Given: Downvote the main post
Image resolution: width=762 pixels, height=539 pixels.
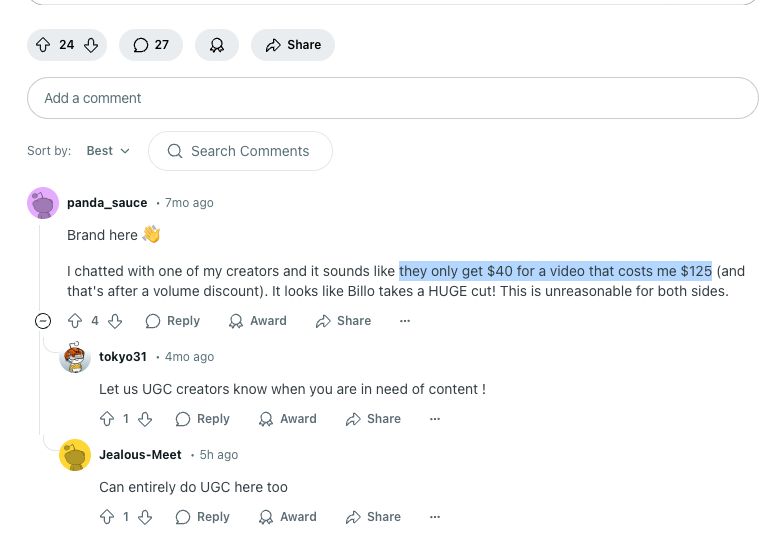Looking at the screenshot, I should [x=91, y=45].
